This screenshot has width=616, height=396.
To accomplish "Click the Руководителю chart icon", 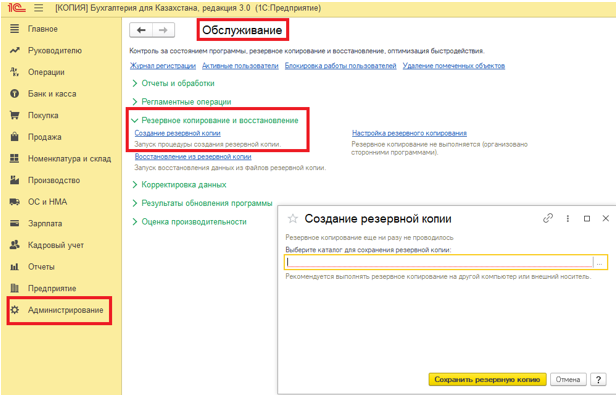I will click(x=15, y=50).
